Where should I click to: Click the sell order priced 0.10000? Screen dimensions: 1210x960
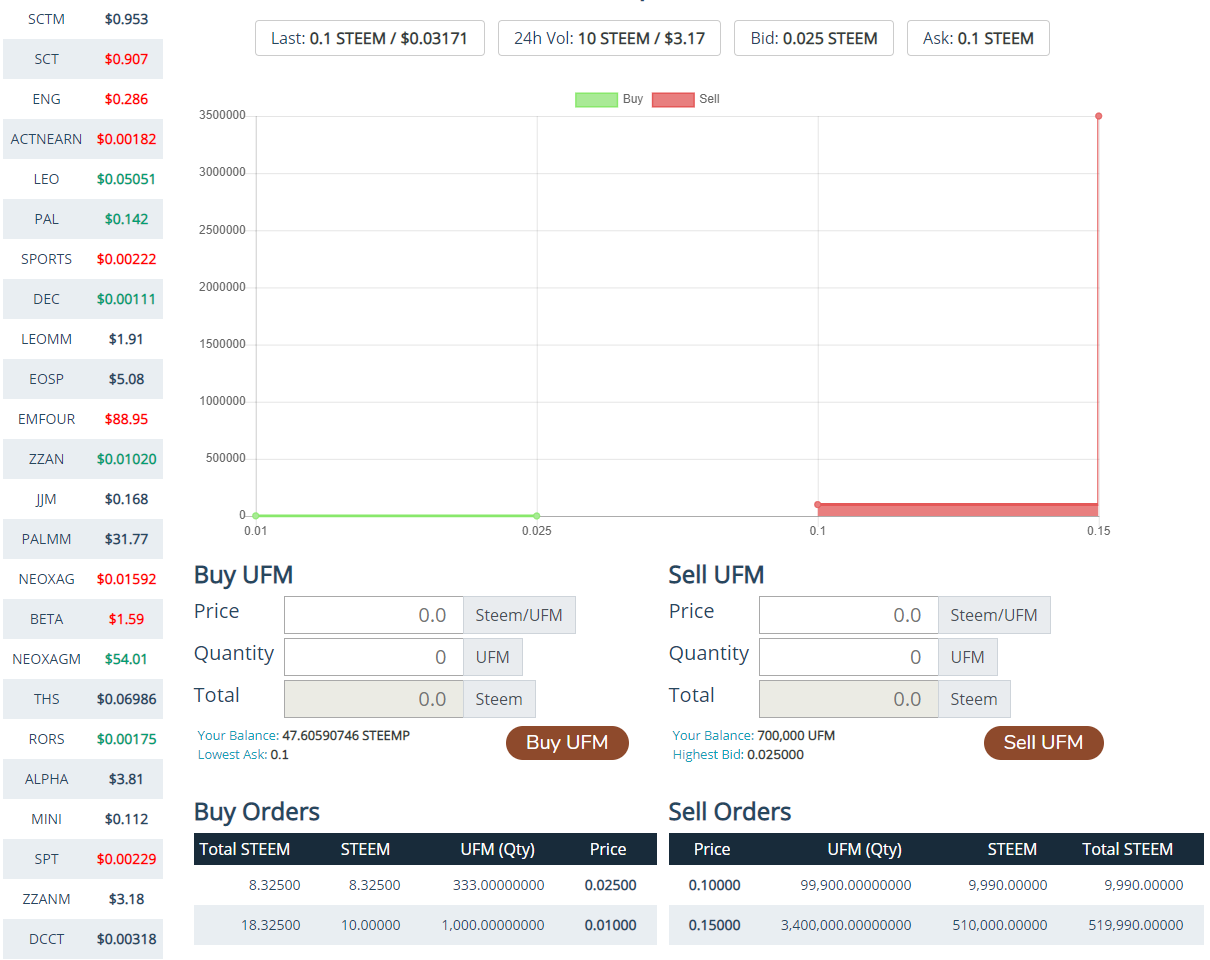click(936, 885)
